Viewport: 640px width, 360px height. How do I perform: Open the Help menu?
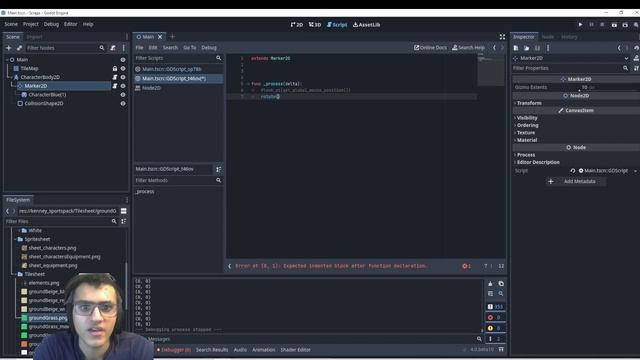pyautogui.click(x=88, y=24)
